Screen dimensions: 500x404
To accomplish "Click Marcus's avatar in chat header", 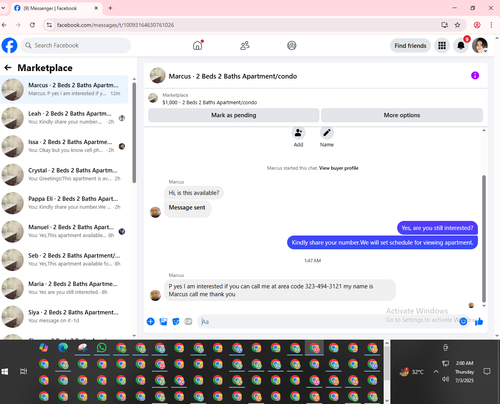I will click(x=158, y=75).
